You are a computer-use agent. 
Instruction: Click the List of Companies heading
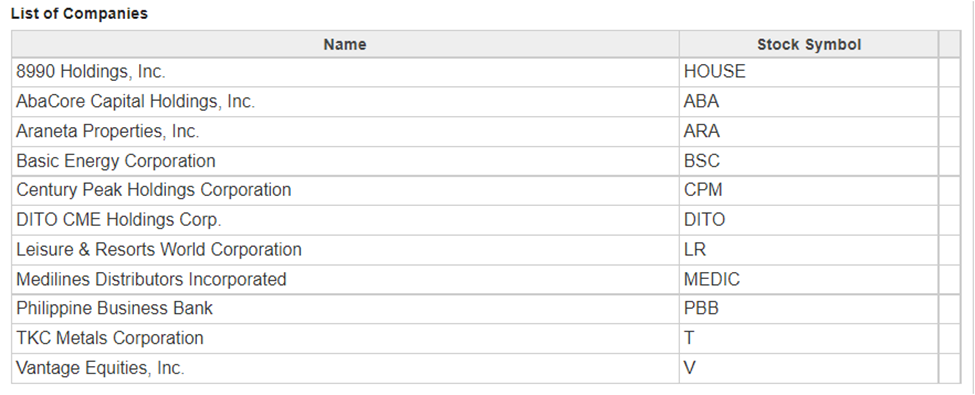point(80,14)
